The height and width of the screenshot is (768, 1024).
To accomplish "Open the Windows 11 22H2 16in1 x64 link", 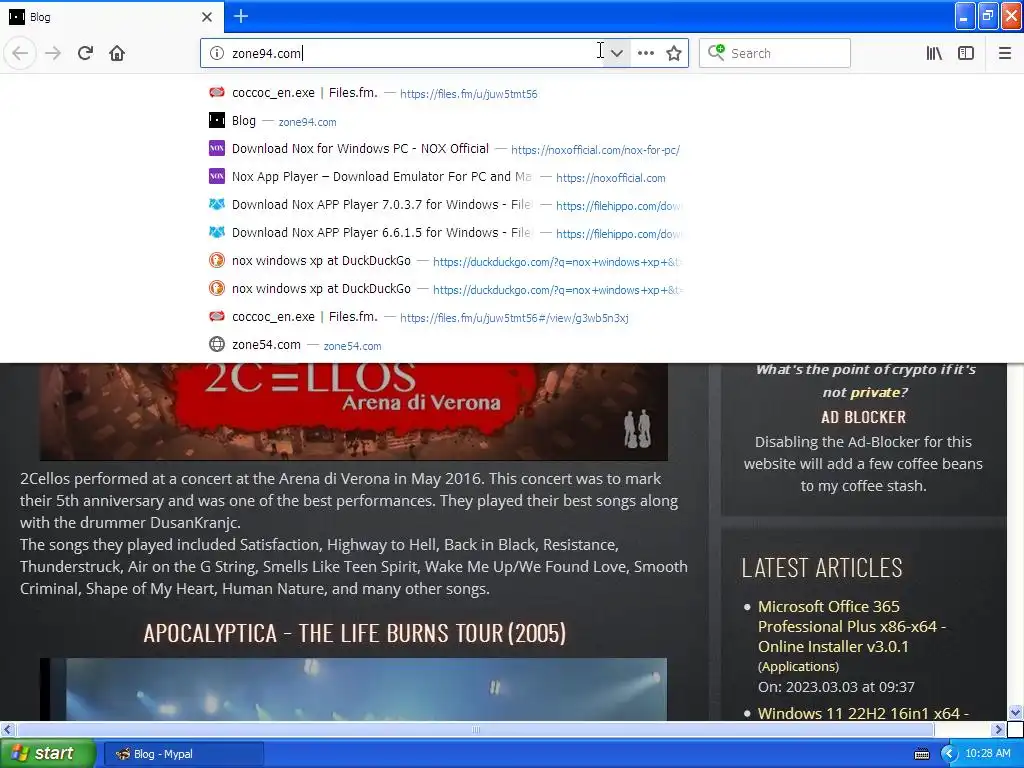I will tap(863, 713).
